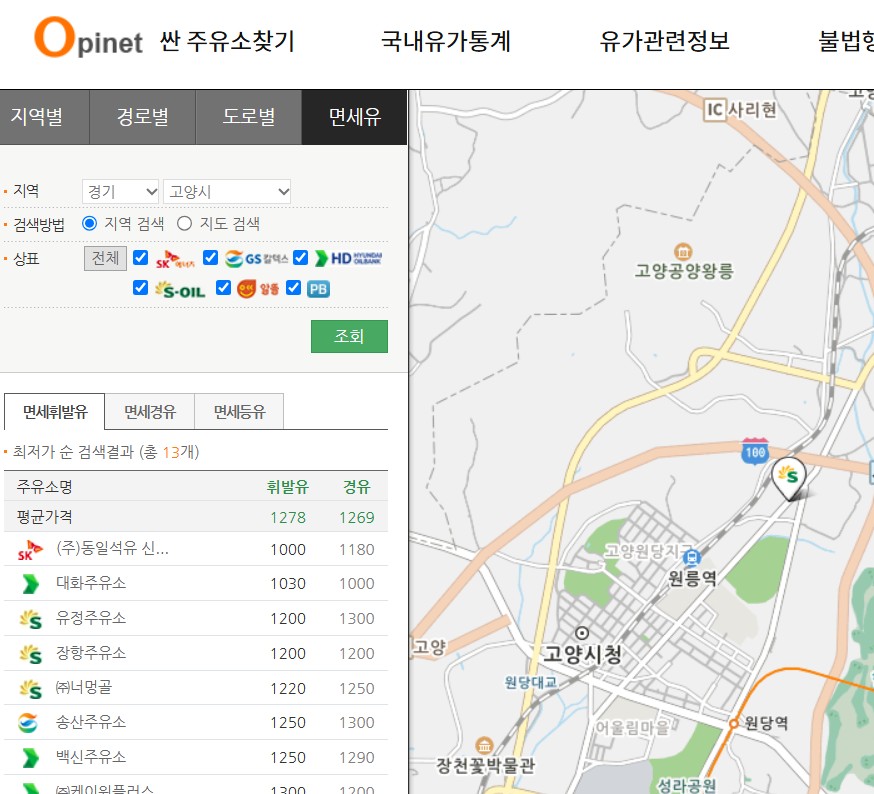Click the 장천꽃박물관 marker on the map
This screenshot has width=874, height=794.
(487, 746)
